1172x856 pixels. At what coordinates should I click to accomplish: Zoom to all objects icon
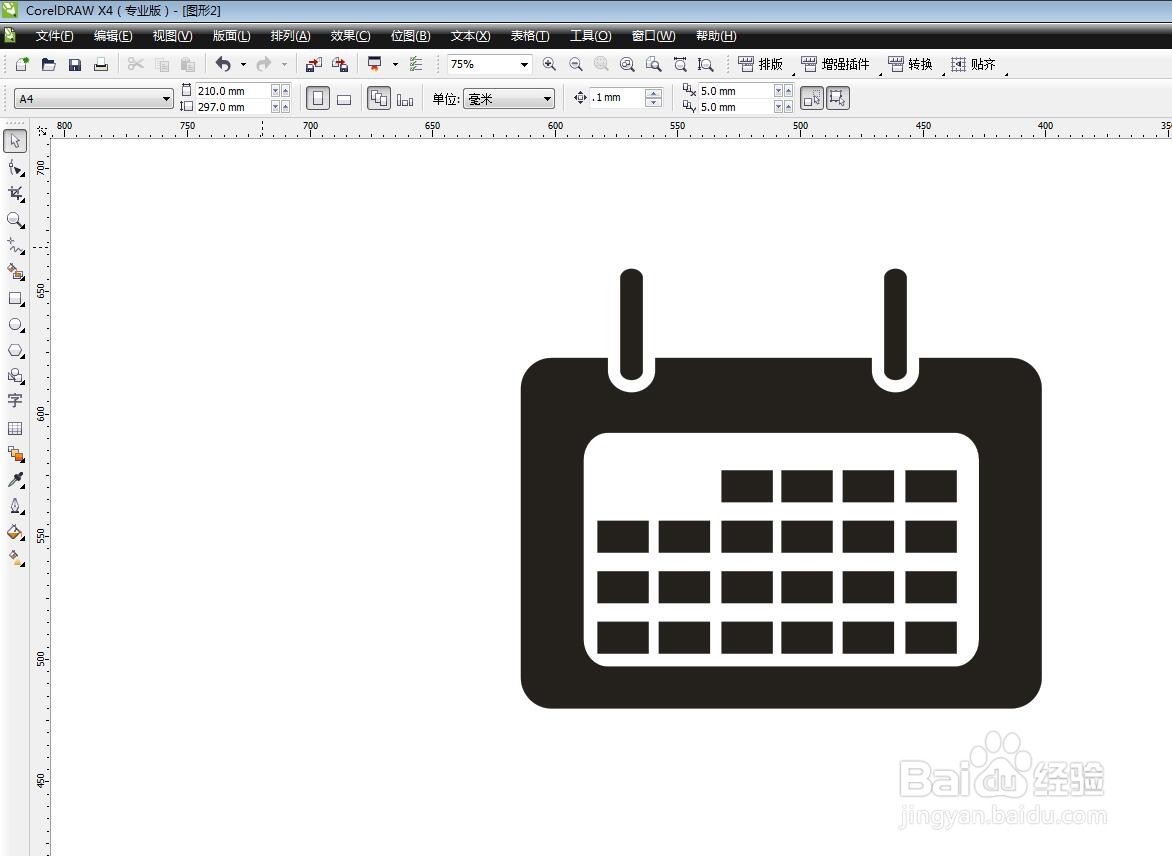627,64
